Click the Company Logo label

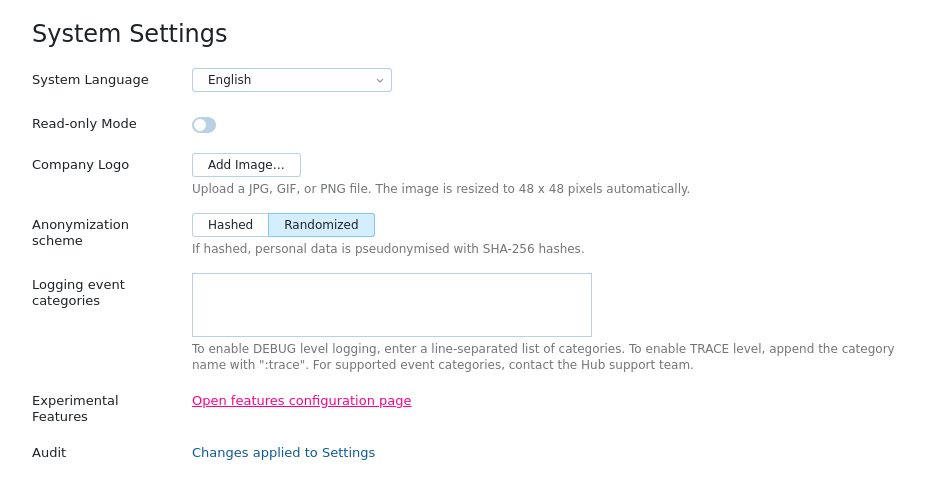(80, 165)
